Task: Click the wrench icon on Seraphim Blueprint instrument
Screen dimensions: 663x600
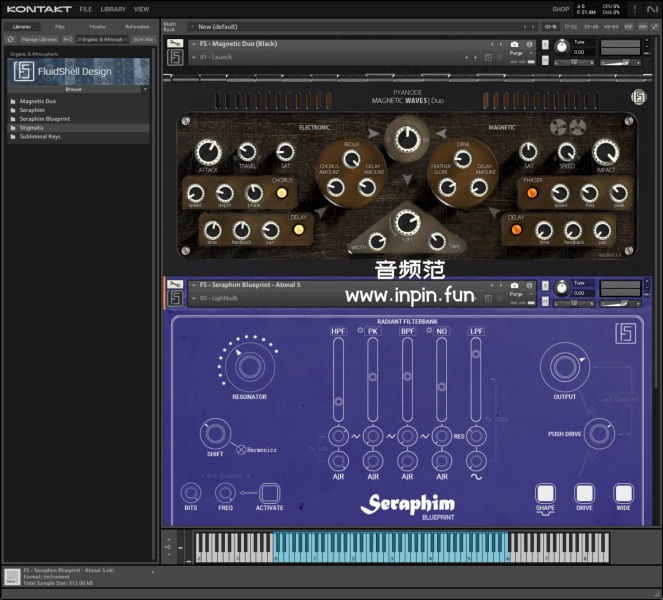Action: 175,285
